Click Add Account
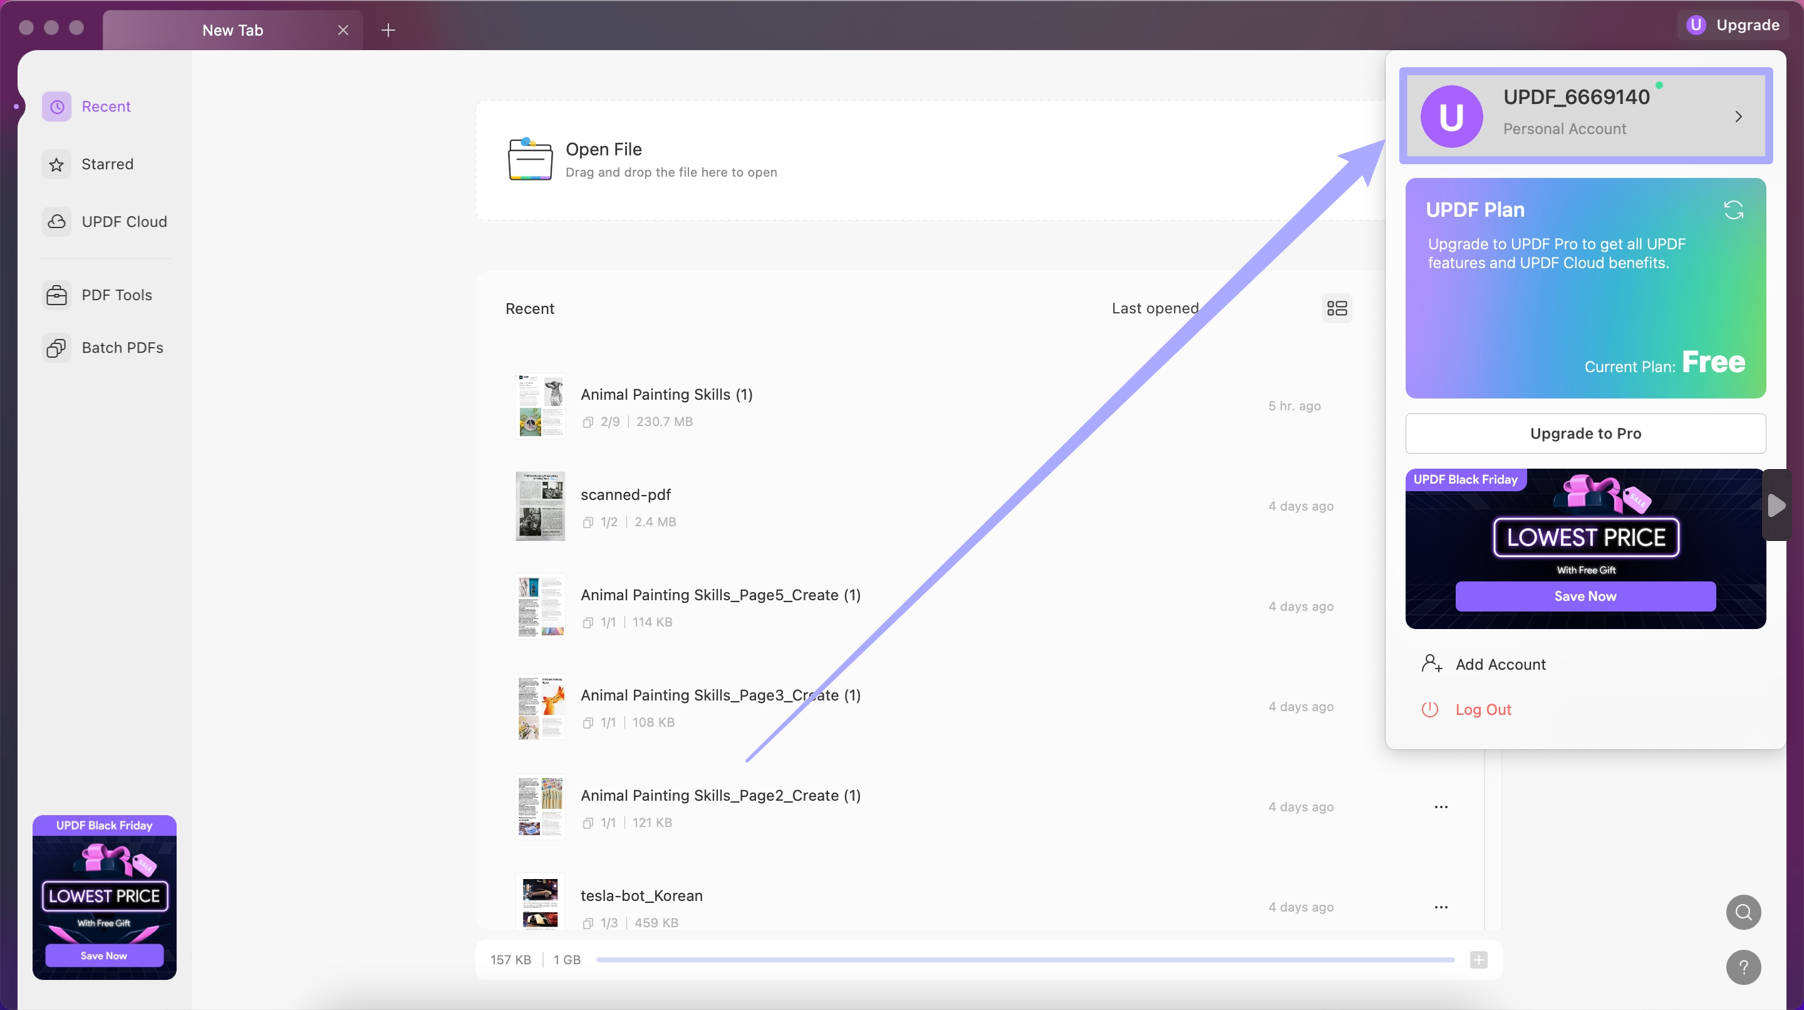 point(1500,664)
